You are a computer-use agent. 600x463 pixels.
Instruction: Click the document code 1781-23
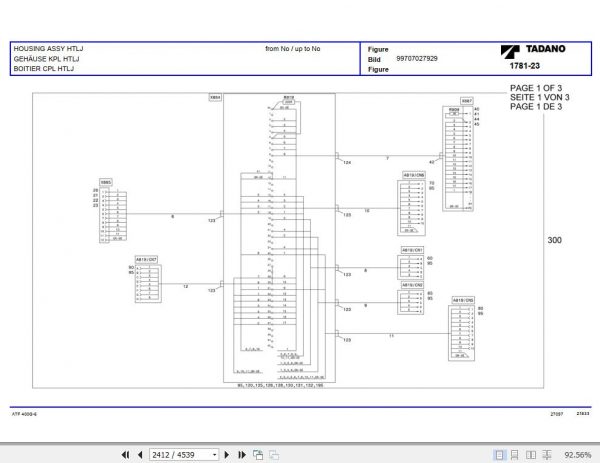(525, 66)
